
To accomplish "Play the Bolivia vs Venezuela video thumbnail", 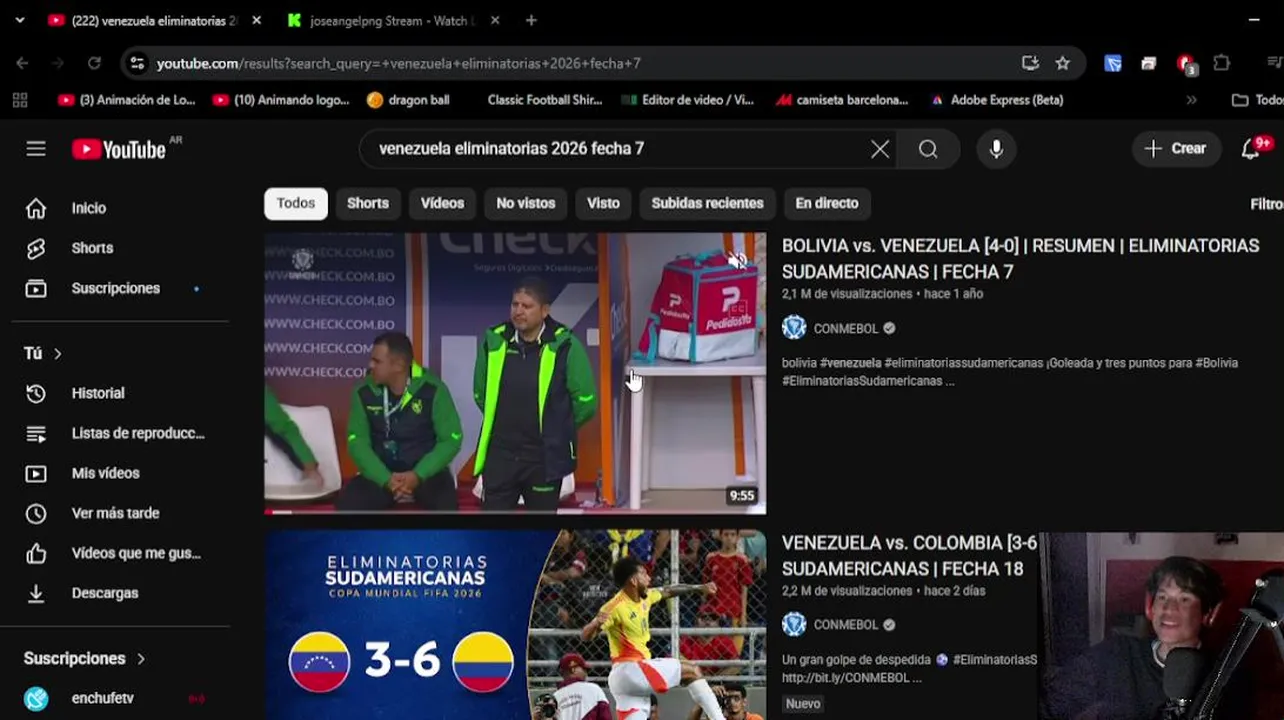I will 515,373.
